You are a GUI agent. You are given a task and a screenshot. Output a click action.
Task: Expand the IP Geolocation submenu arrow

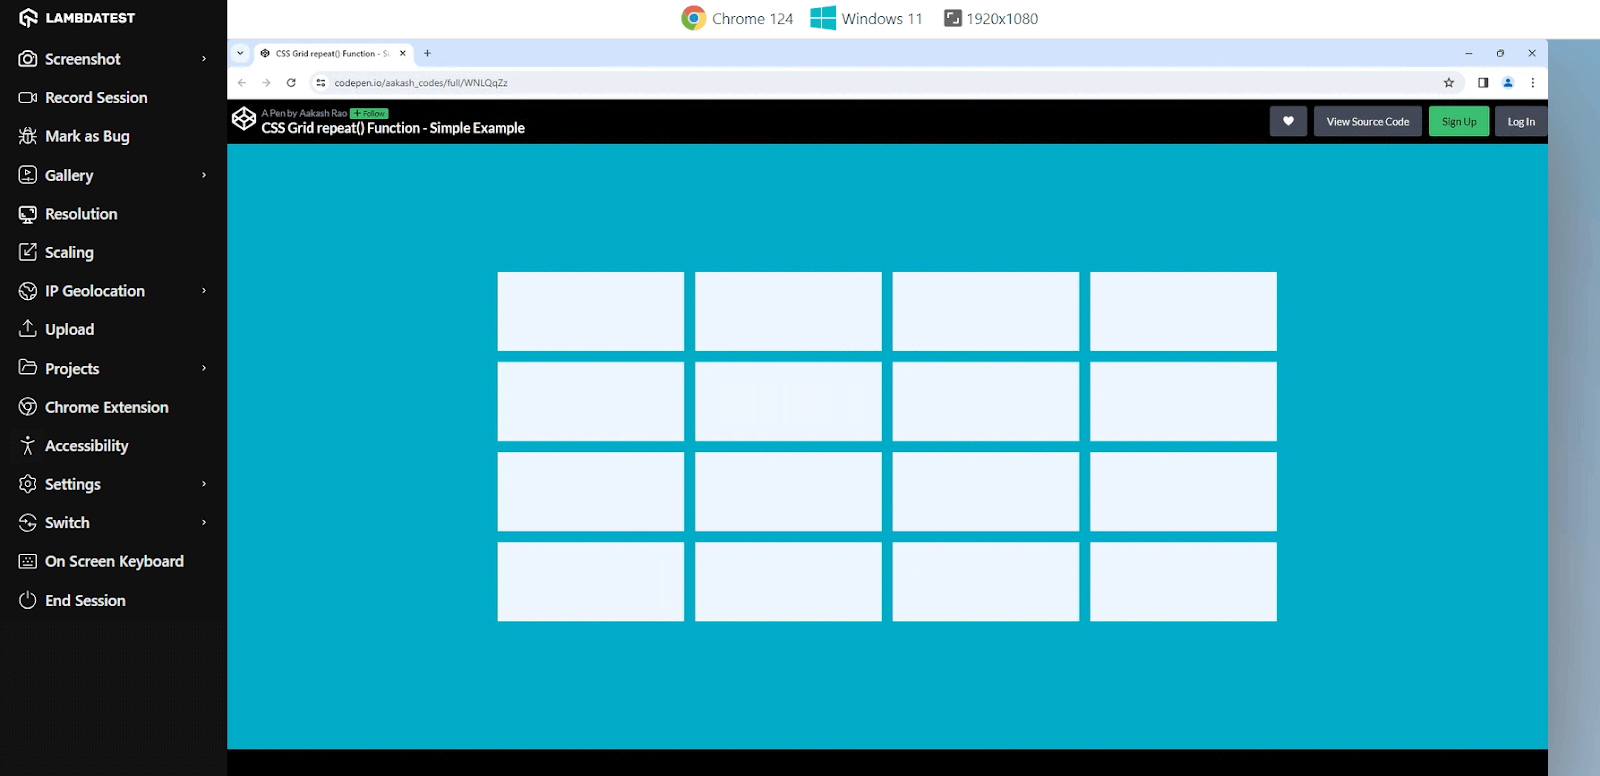204,291
